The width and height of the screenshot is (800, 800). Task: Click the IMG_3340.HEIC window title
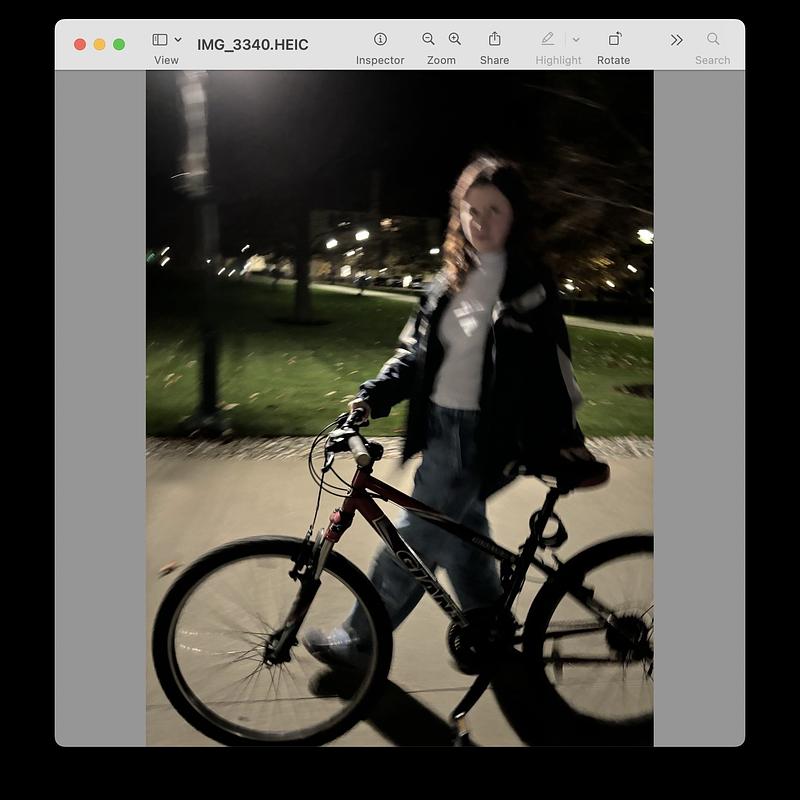coord(251,44)
